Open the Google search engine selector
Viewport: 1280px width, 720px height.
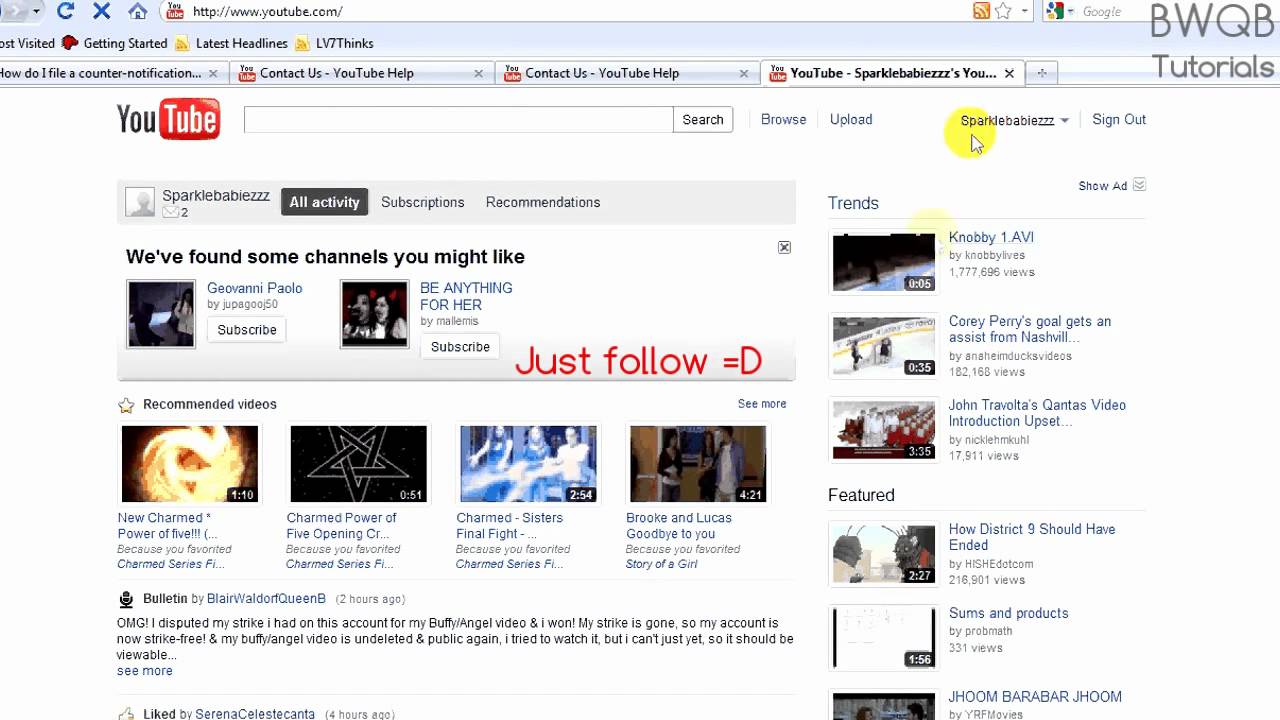(1060, 11)
